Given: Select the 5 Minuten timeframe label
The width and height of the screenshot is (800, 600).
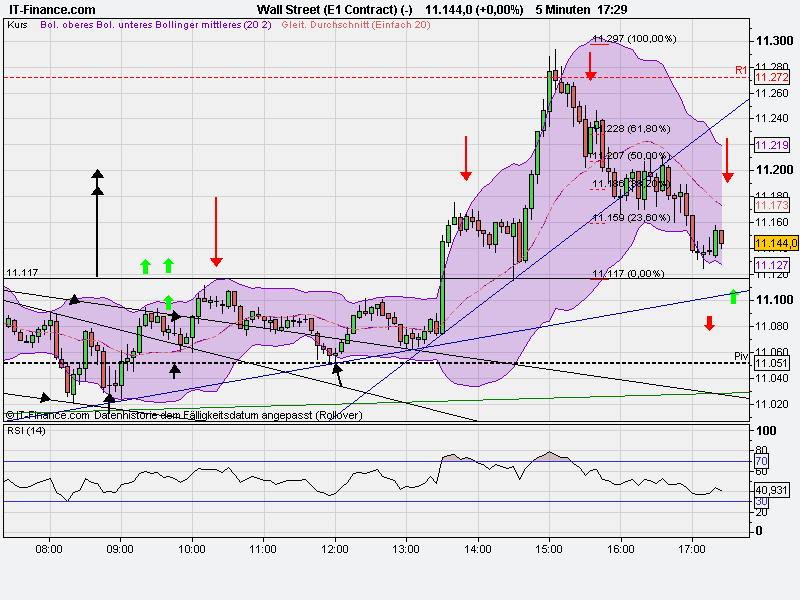Looking at the screenshot, I should coord(563,9).
